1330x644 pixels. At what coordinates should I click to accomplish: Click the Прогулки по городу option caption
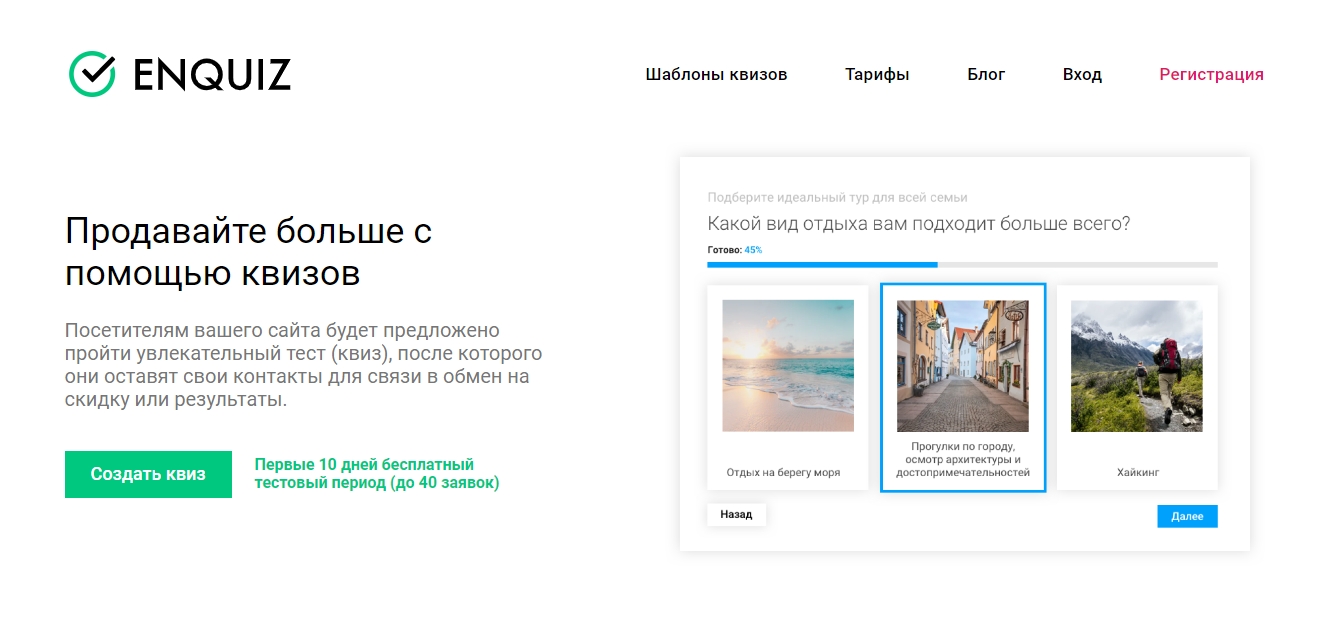(x=963, y=459)
